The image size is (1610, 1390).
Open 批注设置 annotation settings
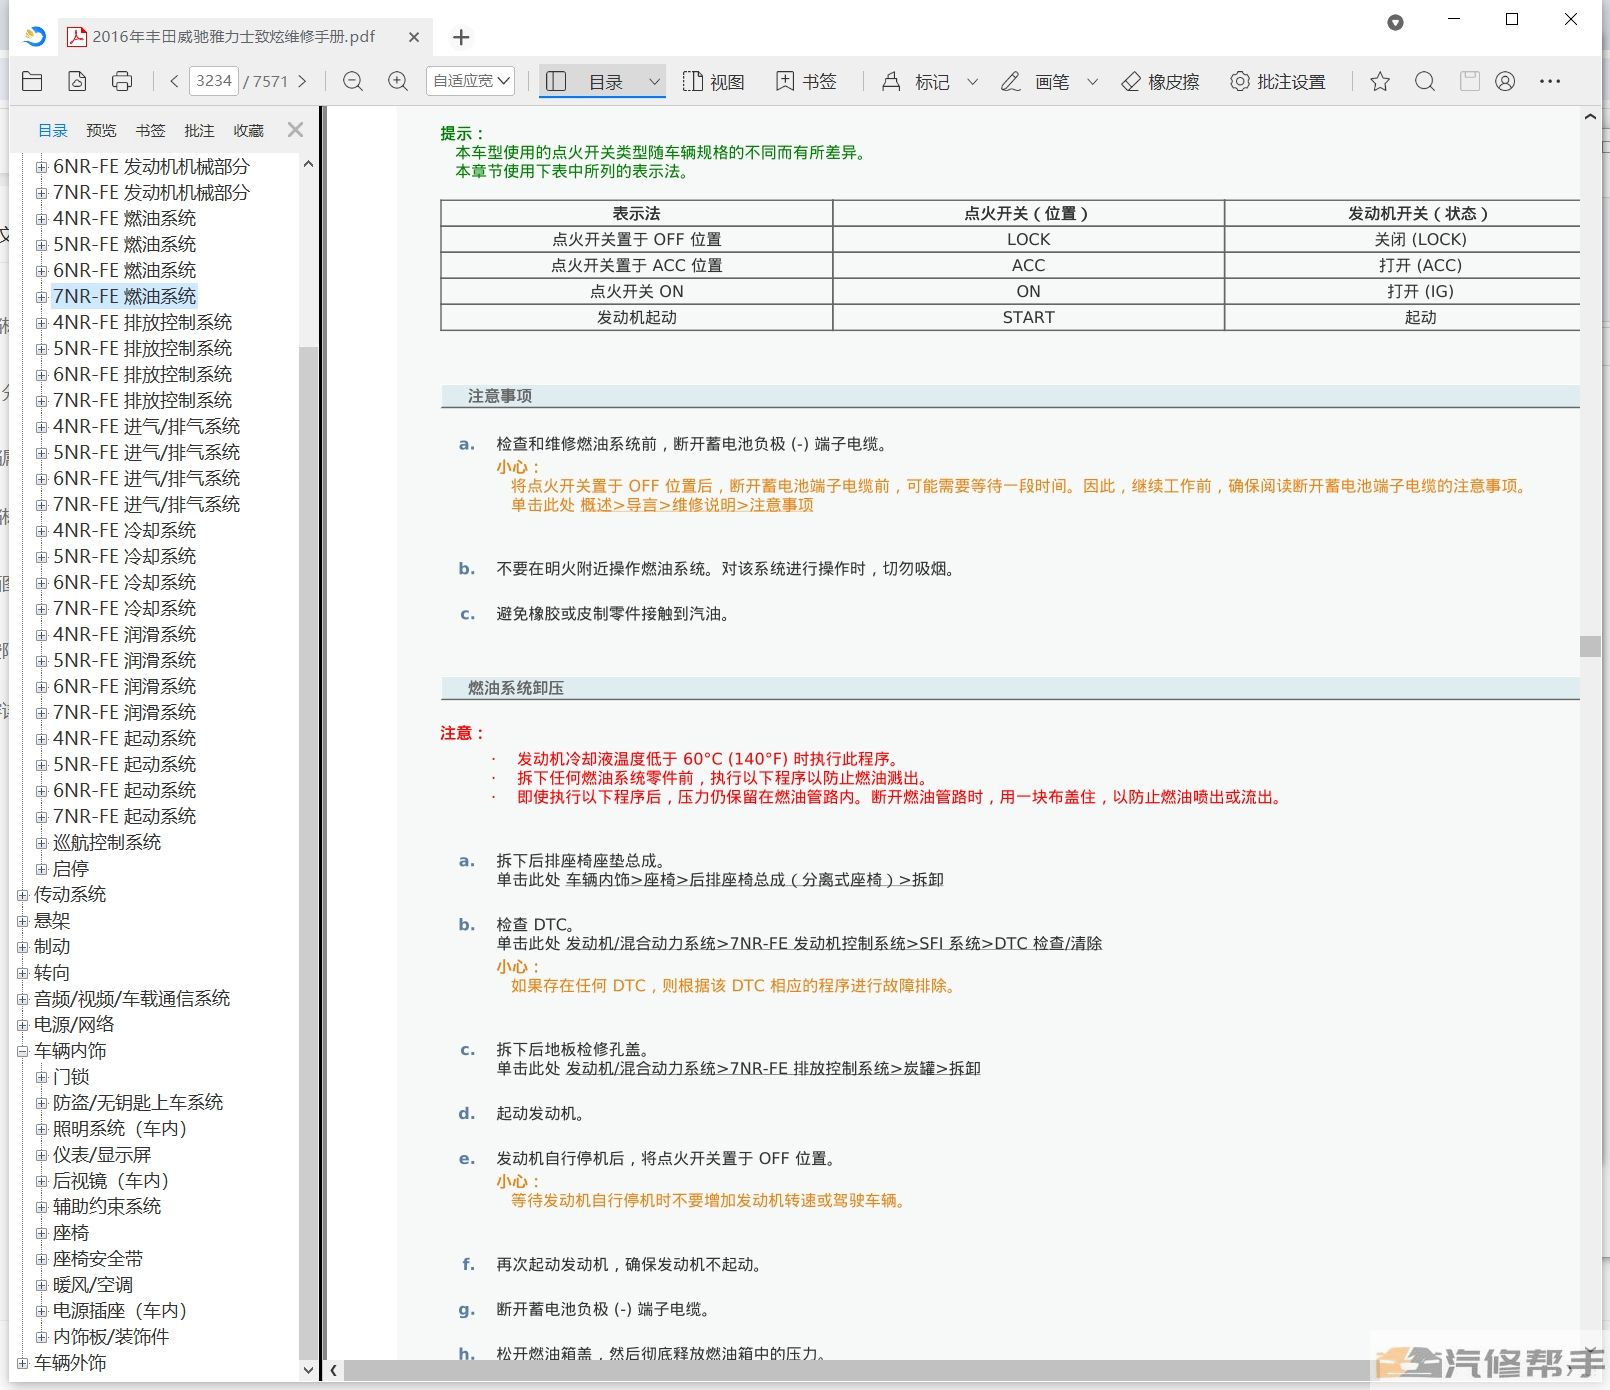click(1277, 81)
